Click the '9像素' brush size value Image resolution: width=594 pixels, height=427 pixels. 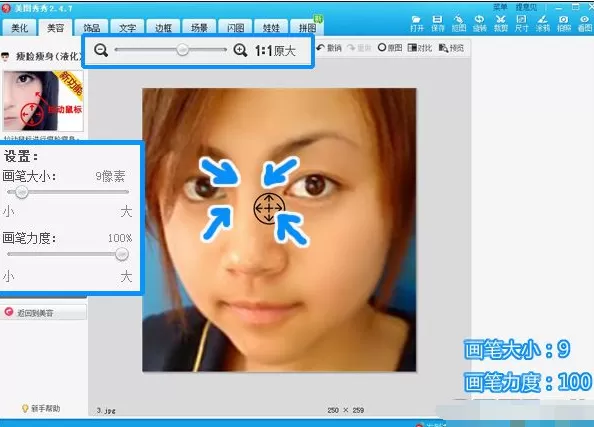110,176
